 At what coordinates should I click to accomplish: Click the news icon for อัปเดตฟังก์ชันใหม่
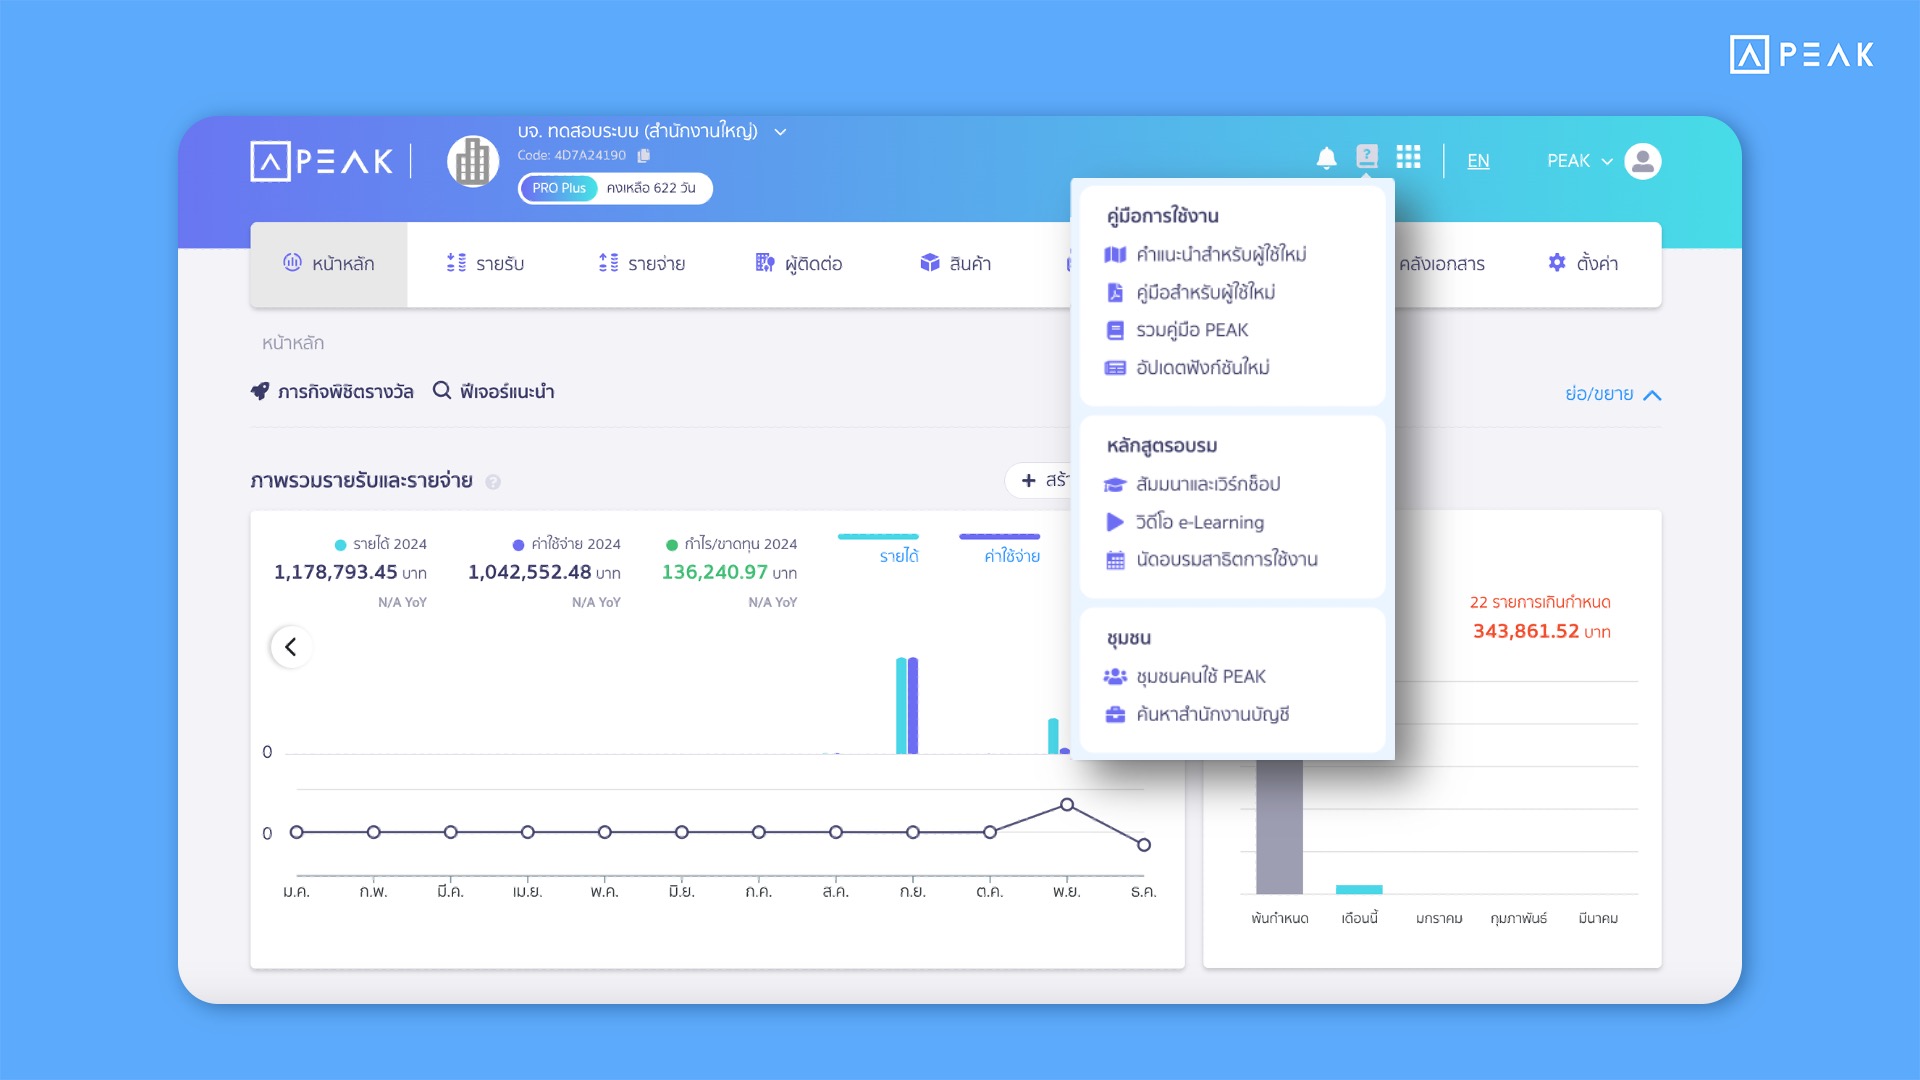(x=1115, y=368)
